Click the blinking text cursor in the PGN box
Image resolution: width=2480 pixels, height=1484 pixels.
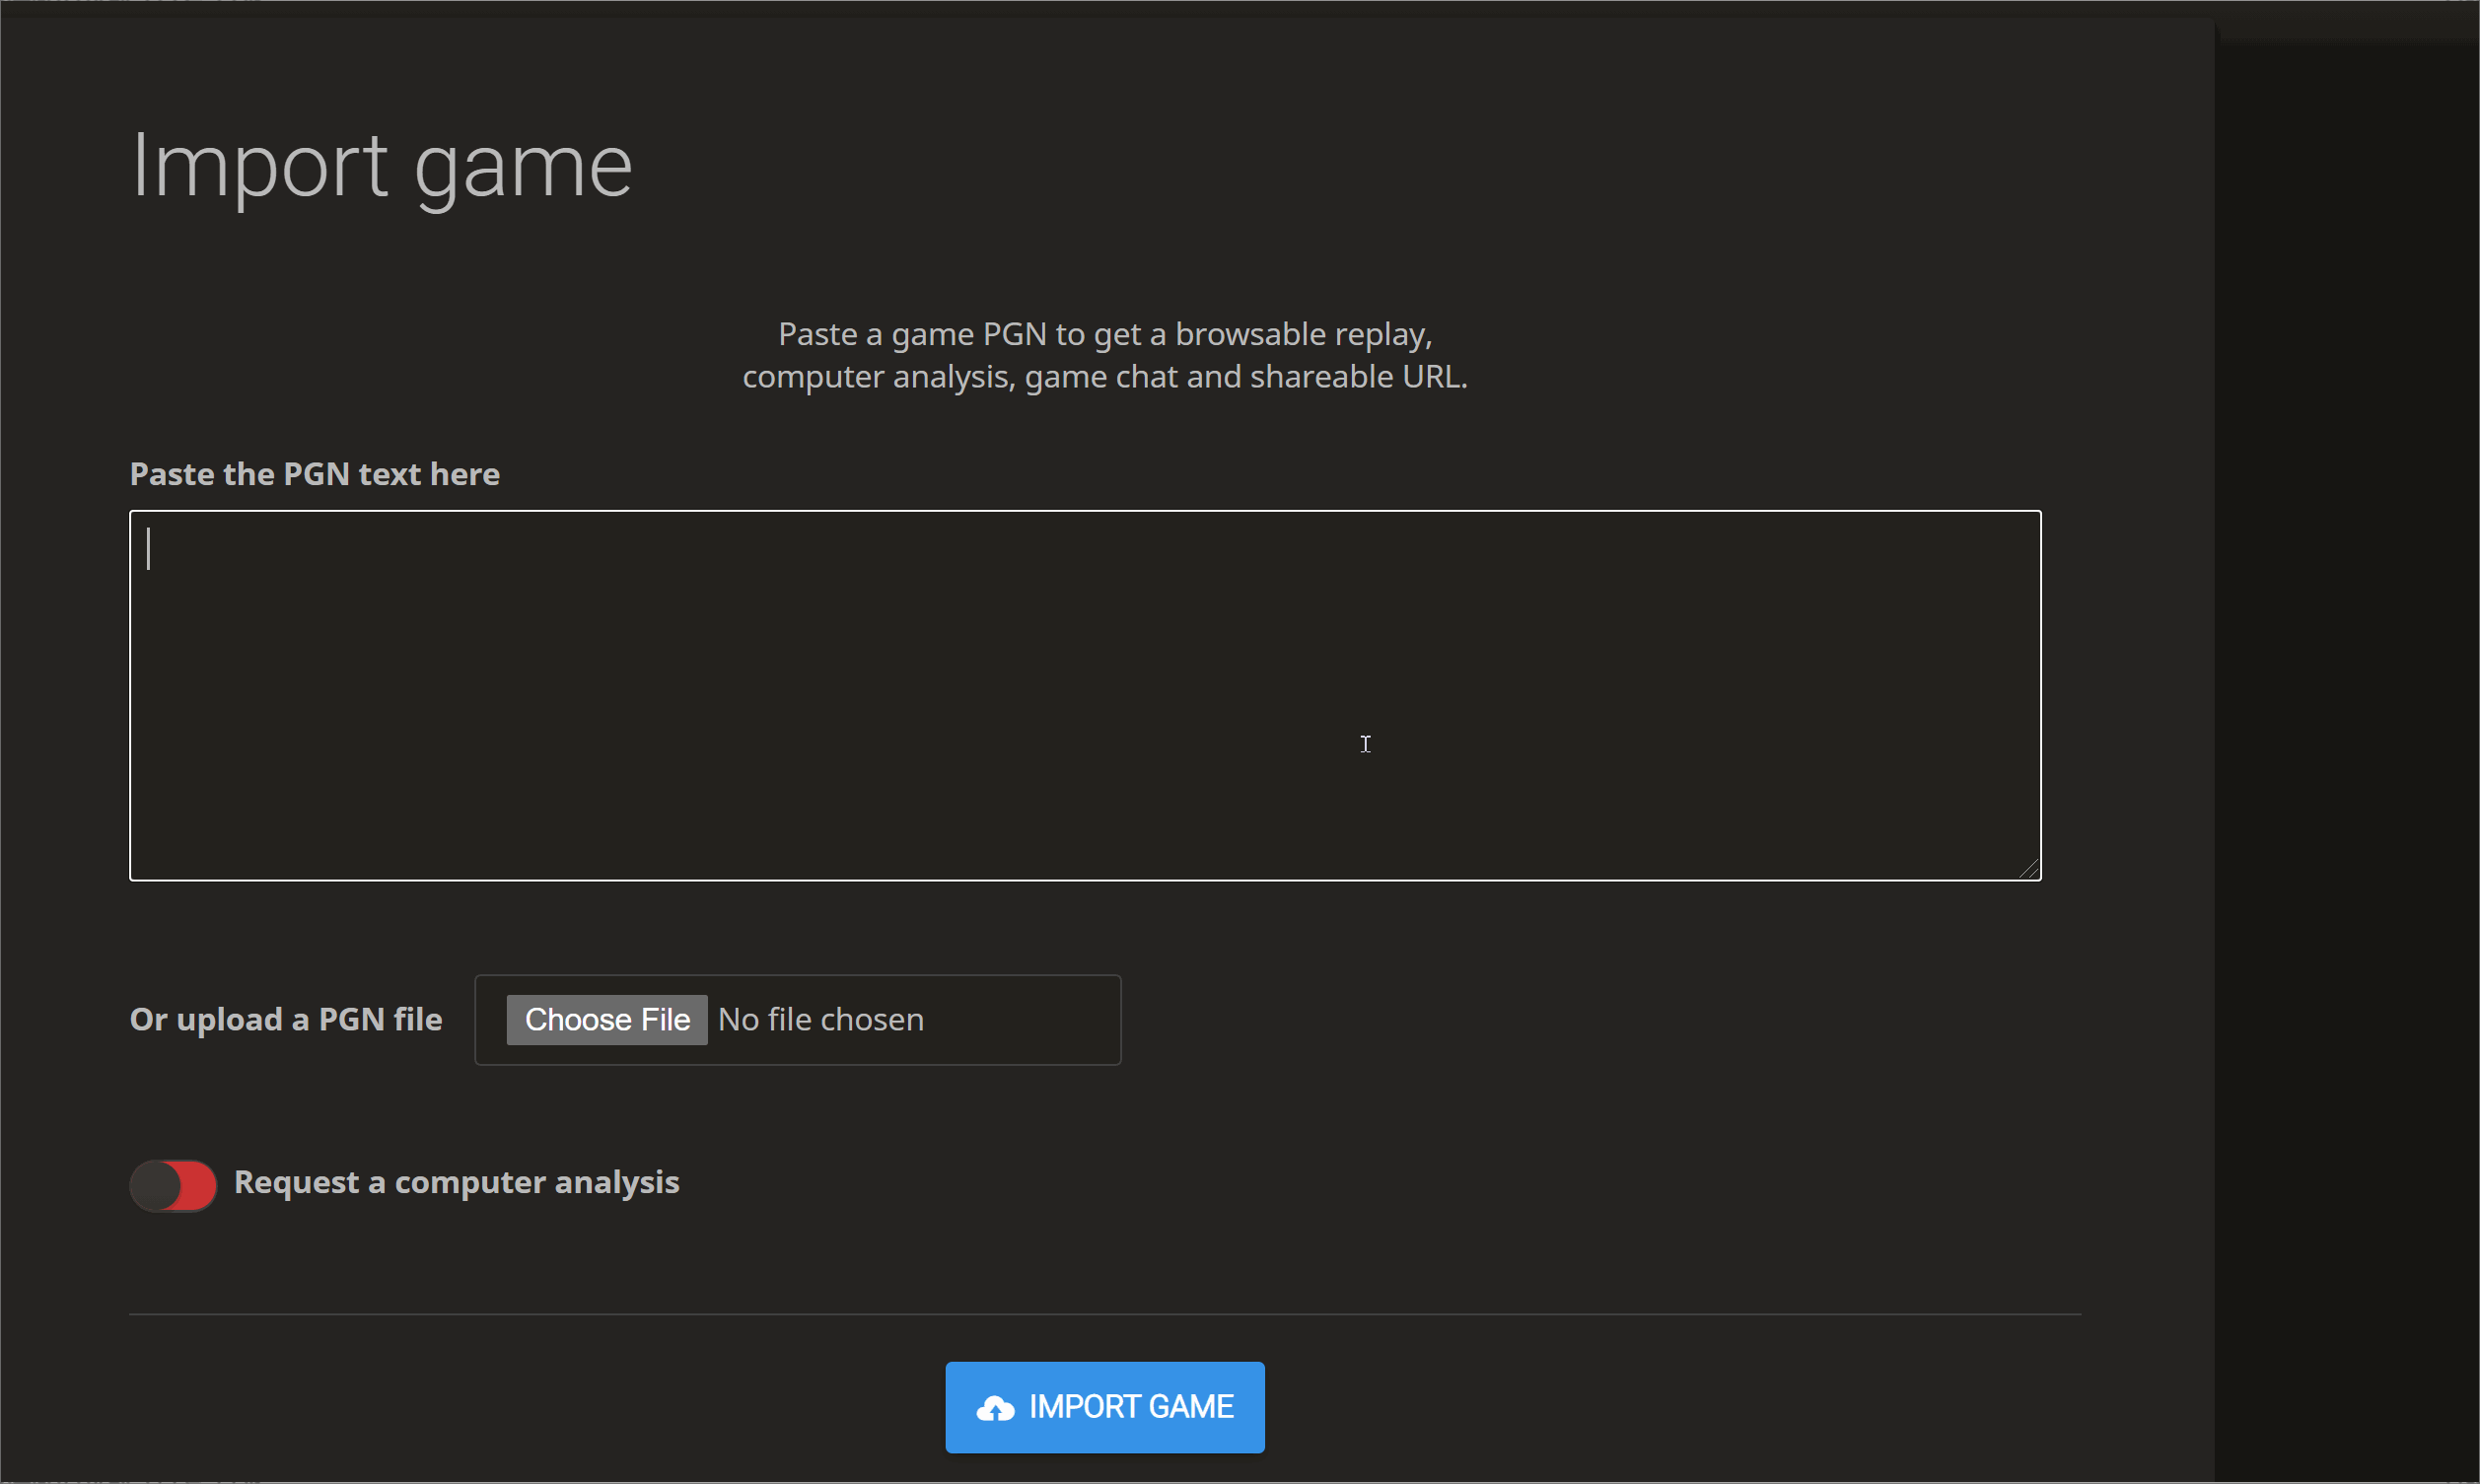coord(149,549)
